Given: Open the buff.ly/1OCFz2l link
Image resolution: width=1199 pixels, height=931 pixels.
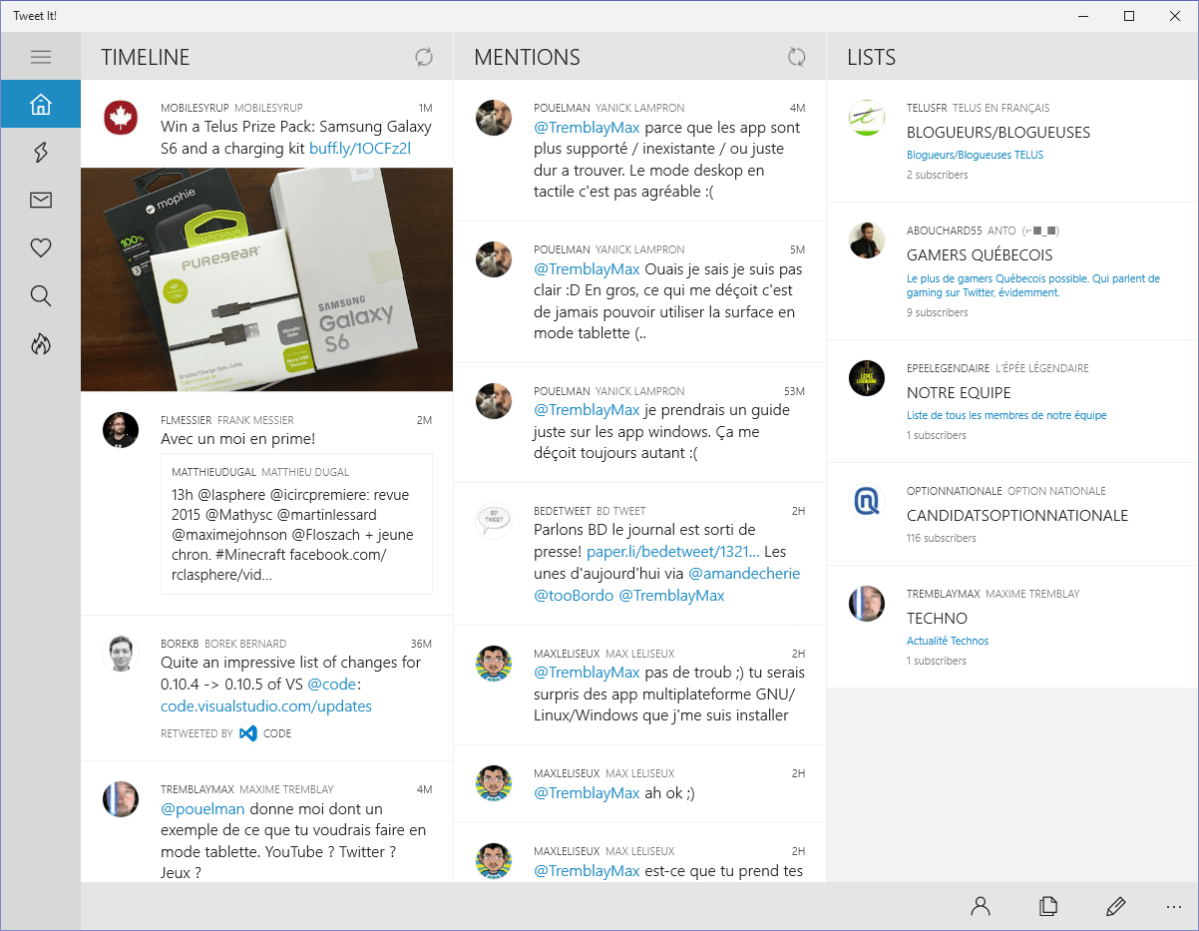Looking at the screenshot, I should 360,149.
